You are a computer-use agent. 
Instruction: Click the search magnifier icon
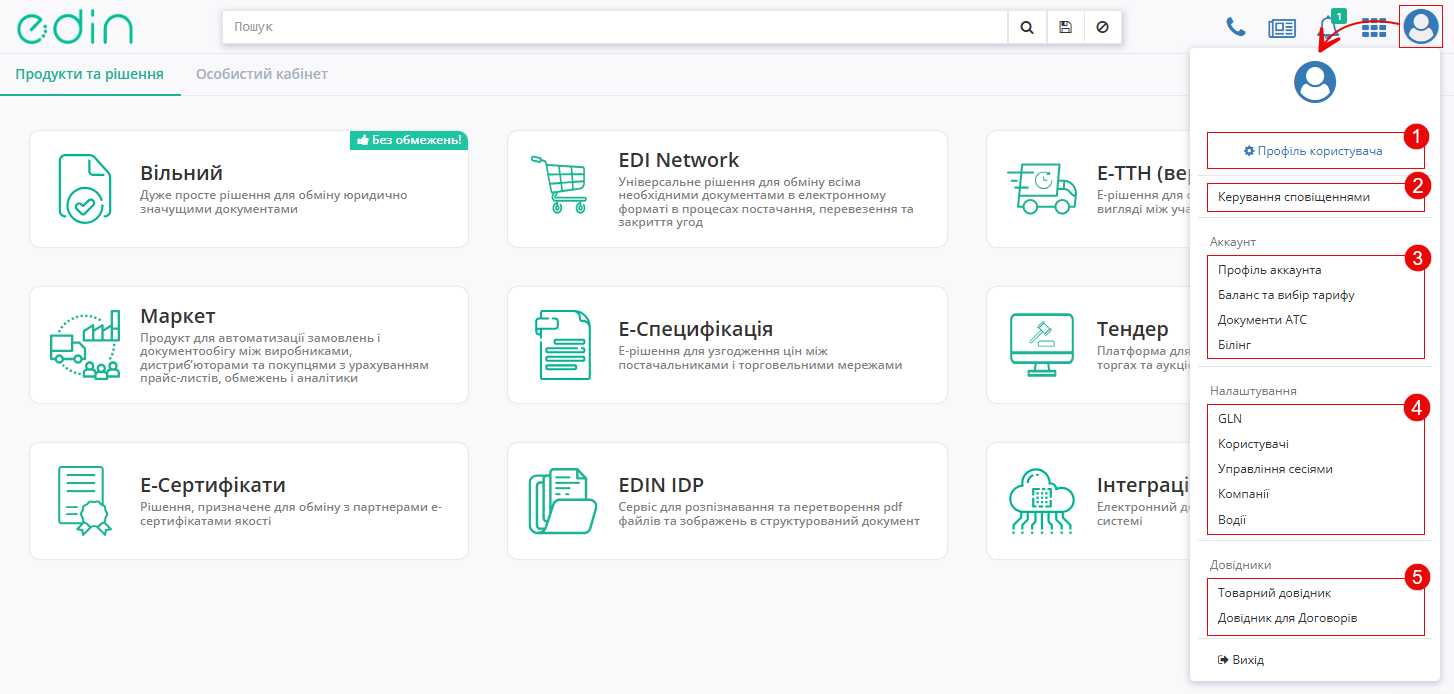(1027, 28)
